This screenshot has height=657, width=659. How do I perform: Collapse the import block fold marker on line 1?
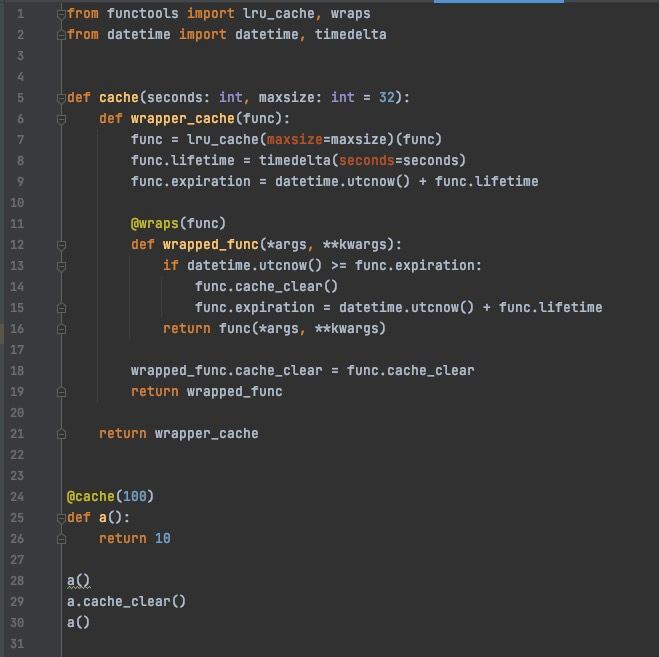coord(61,15)
